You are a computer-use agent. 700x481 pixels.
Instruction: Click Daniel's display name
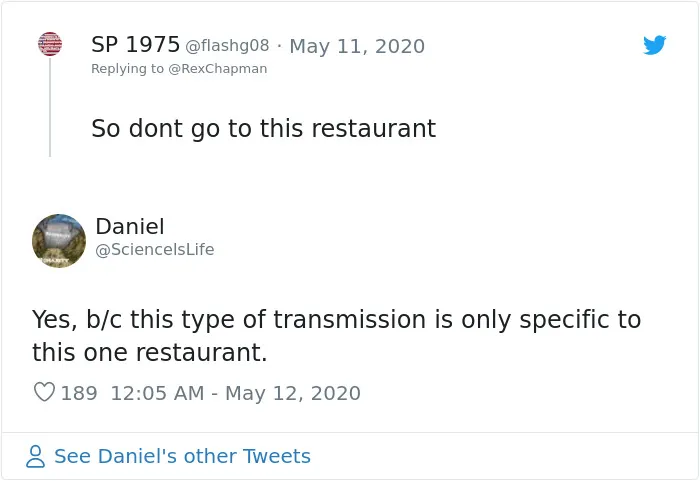tap(130, 226)
